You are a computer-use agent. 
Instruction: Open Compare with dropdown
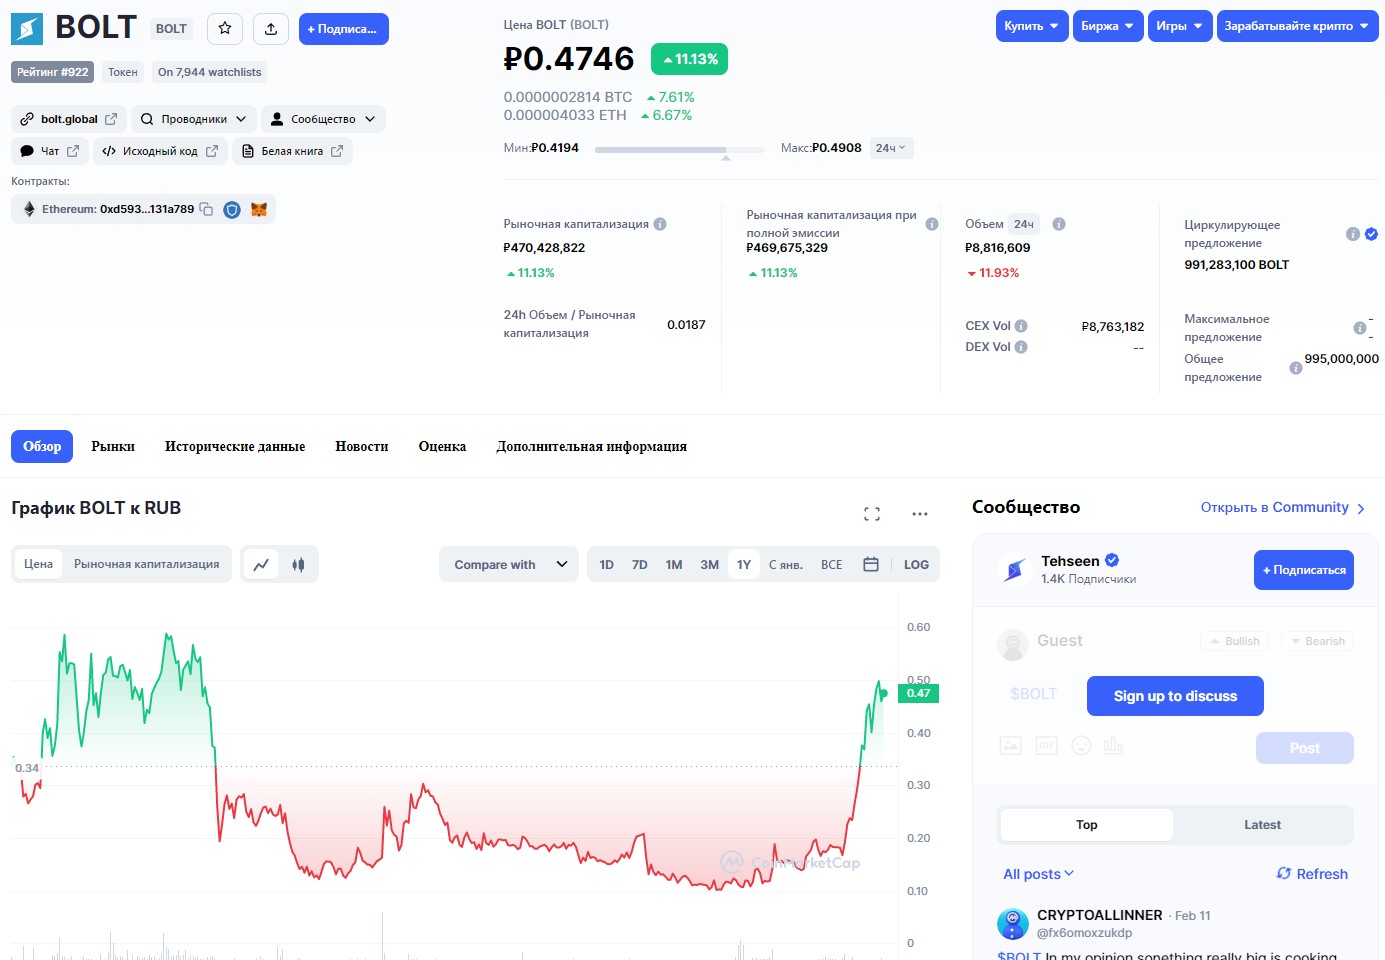[510, 564]
